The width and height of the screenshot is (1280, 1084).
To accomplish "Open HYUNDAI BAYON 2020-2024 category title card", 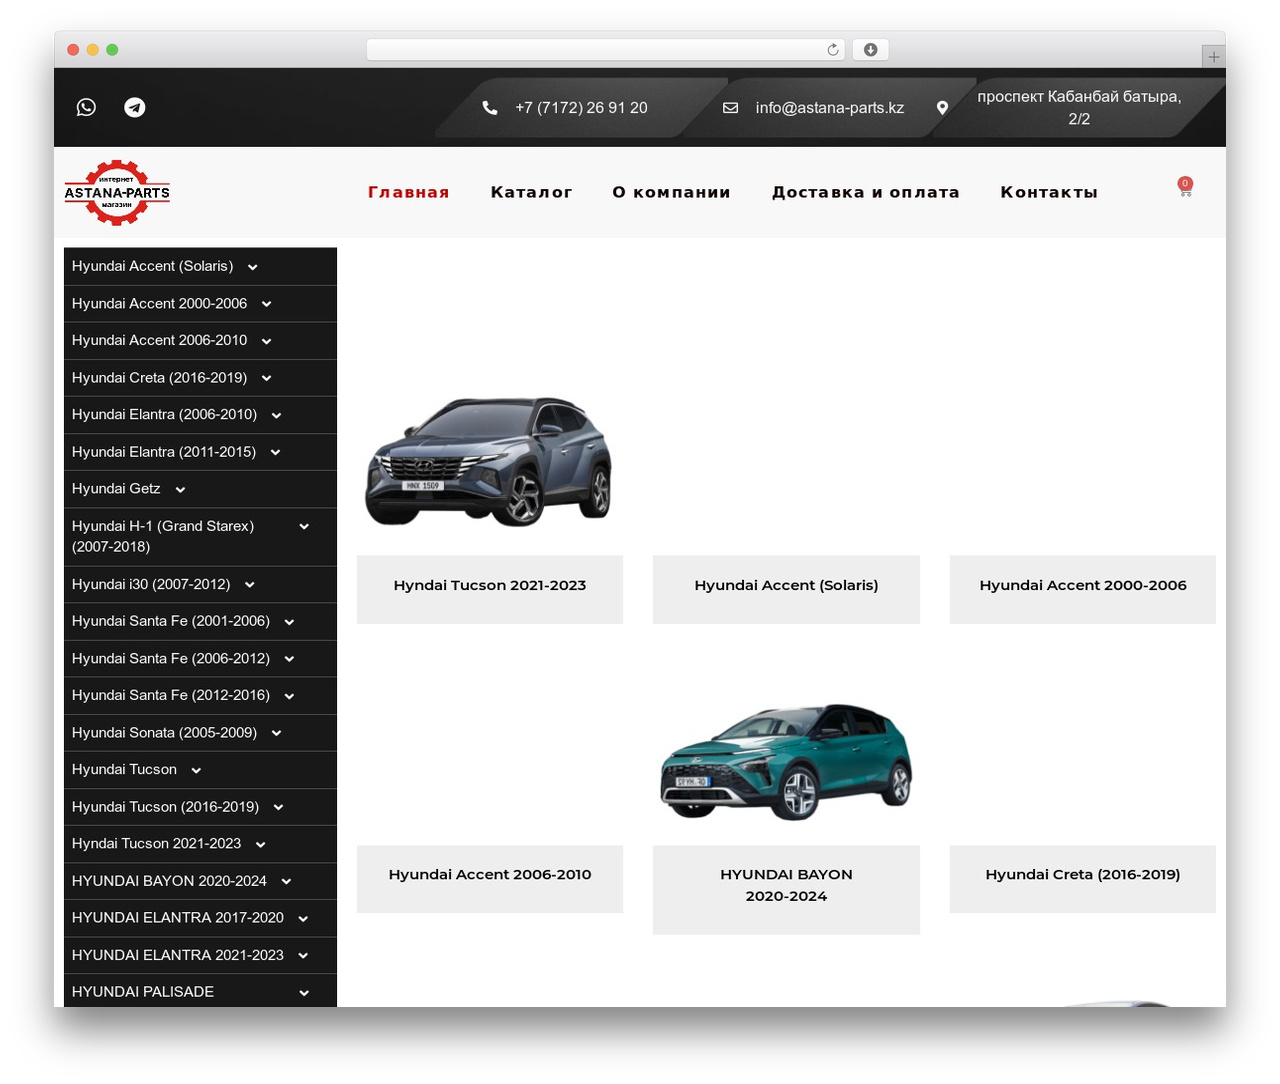I will tap(786, 890).
